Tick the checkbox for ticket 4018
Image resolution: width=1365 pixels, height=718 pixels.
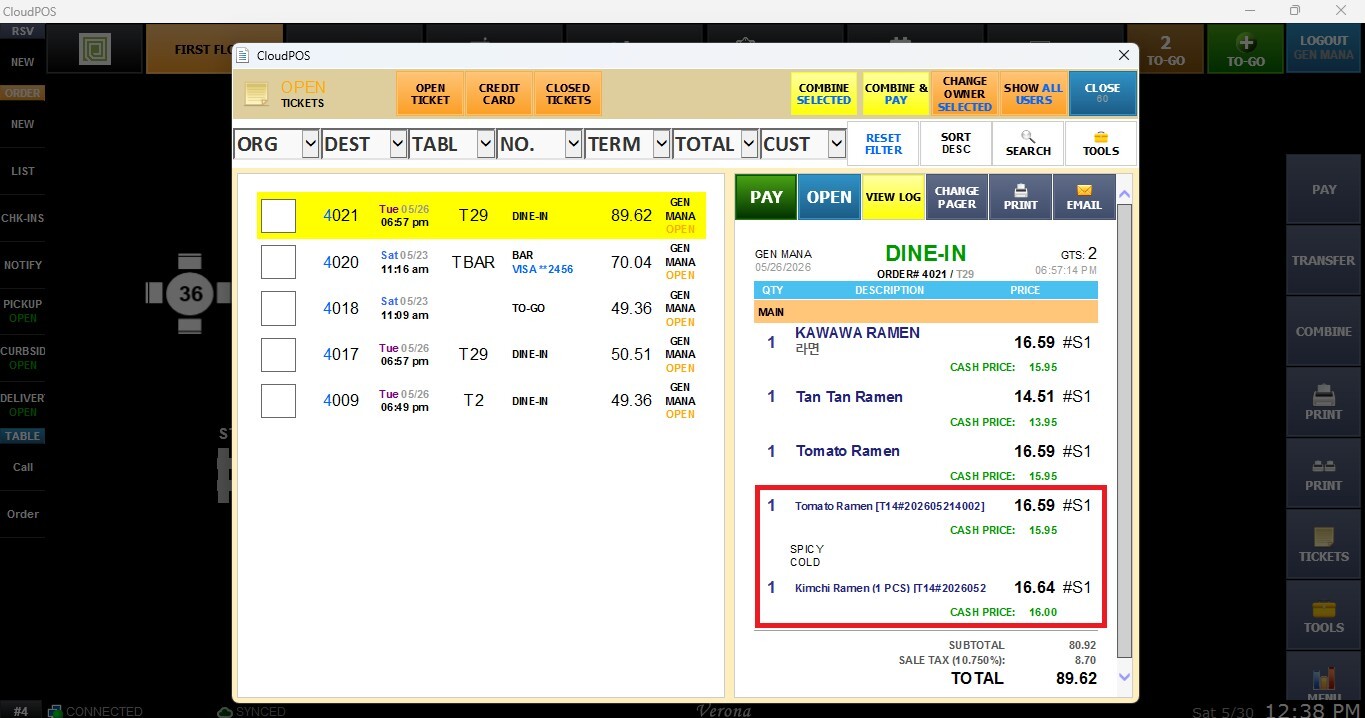(x=278, y=308)
